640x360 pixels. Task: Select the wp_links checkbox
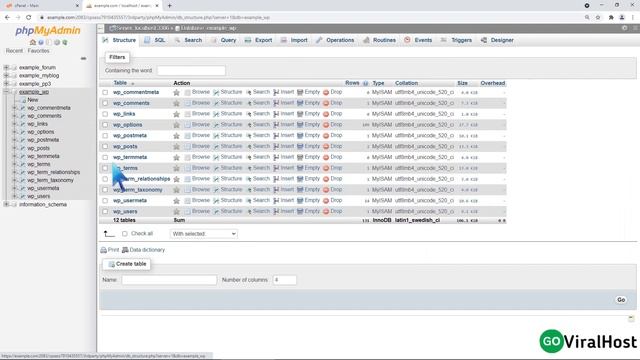[105, 114]
